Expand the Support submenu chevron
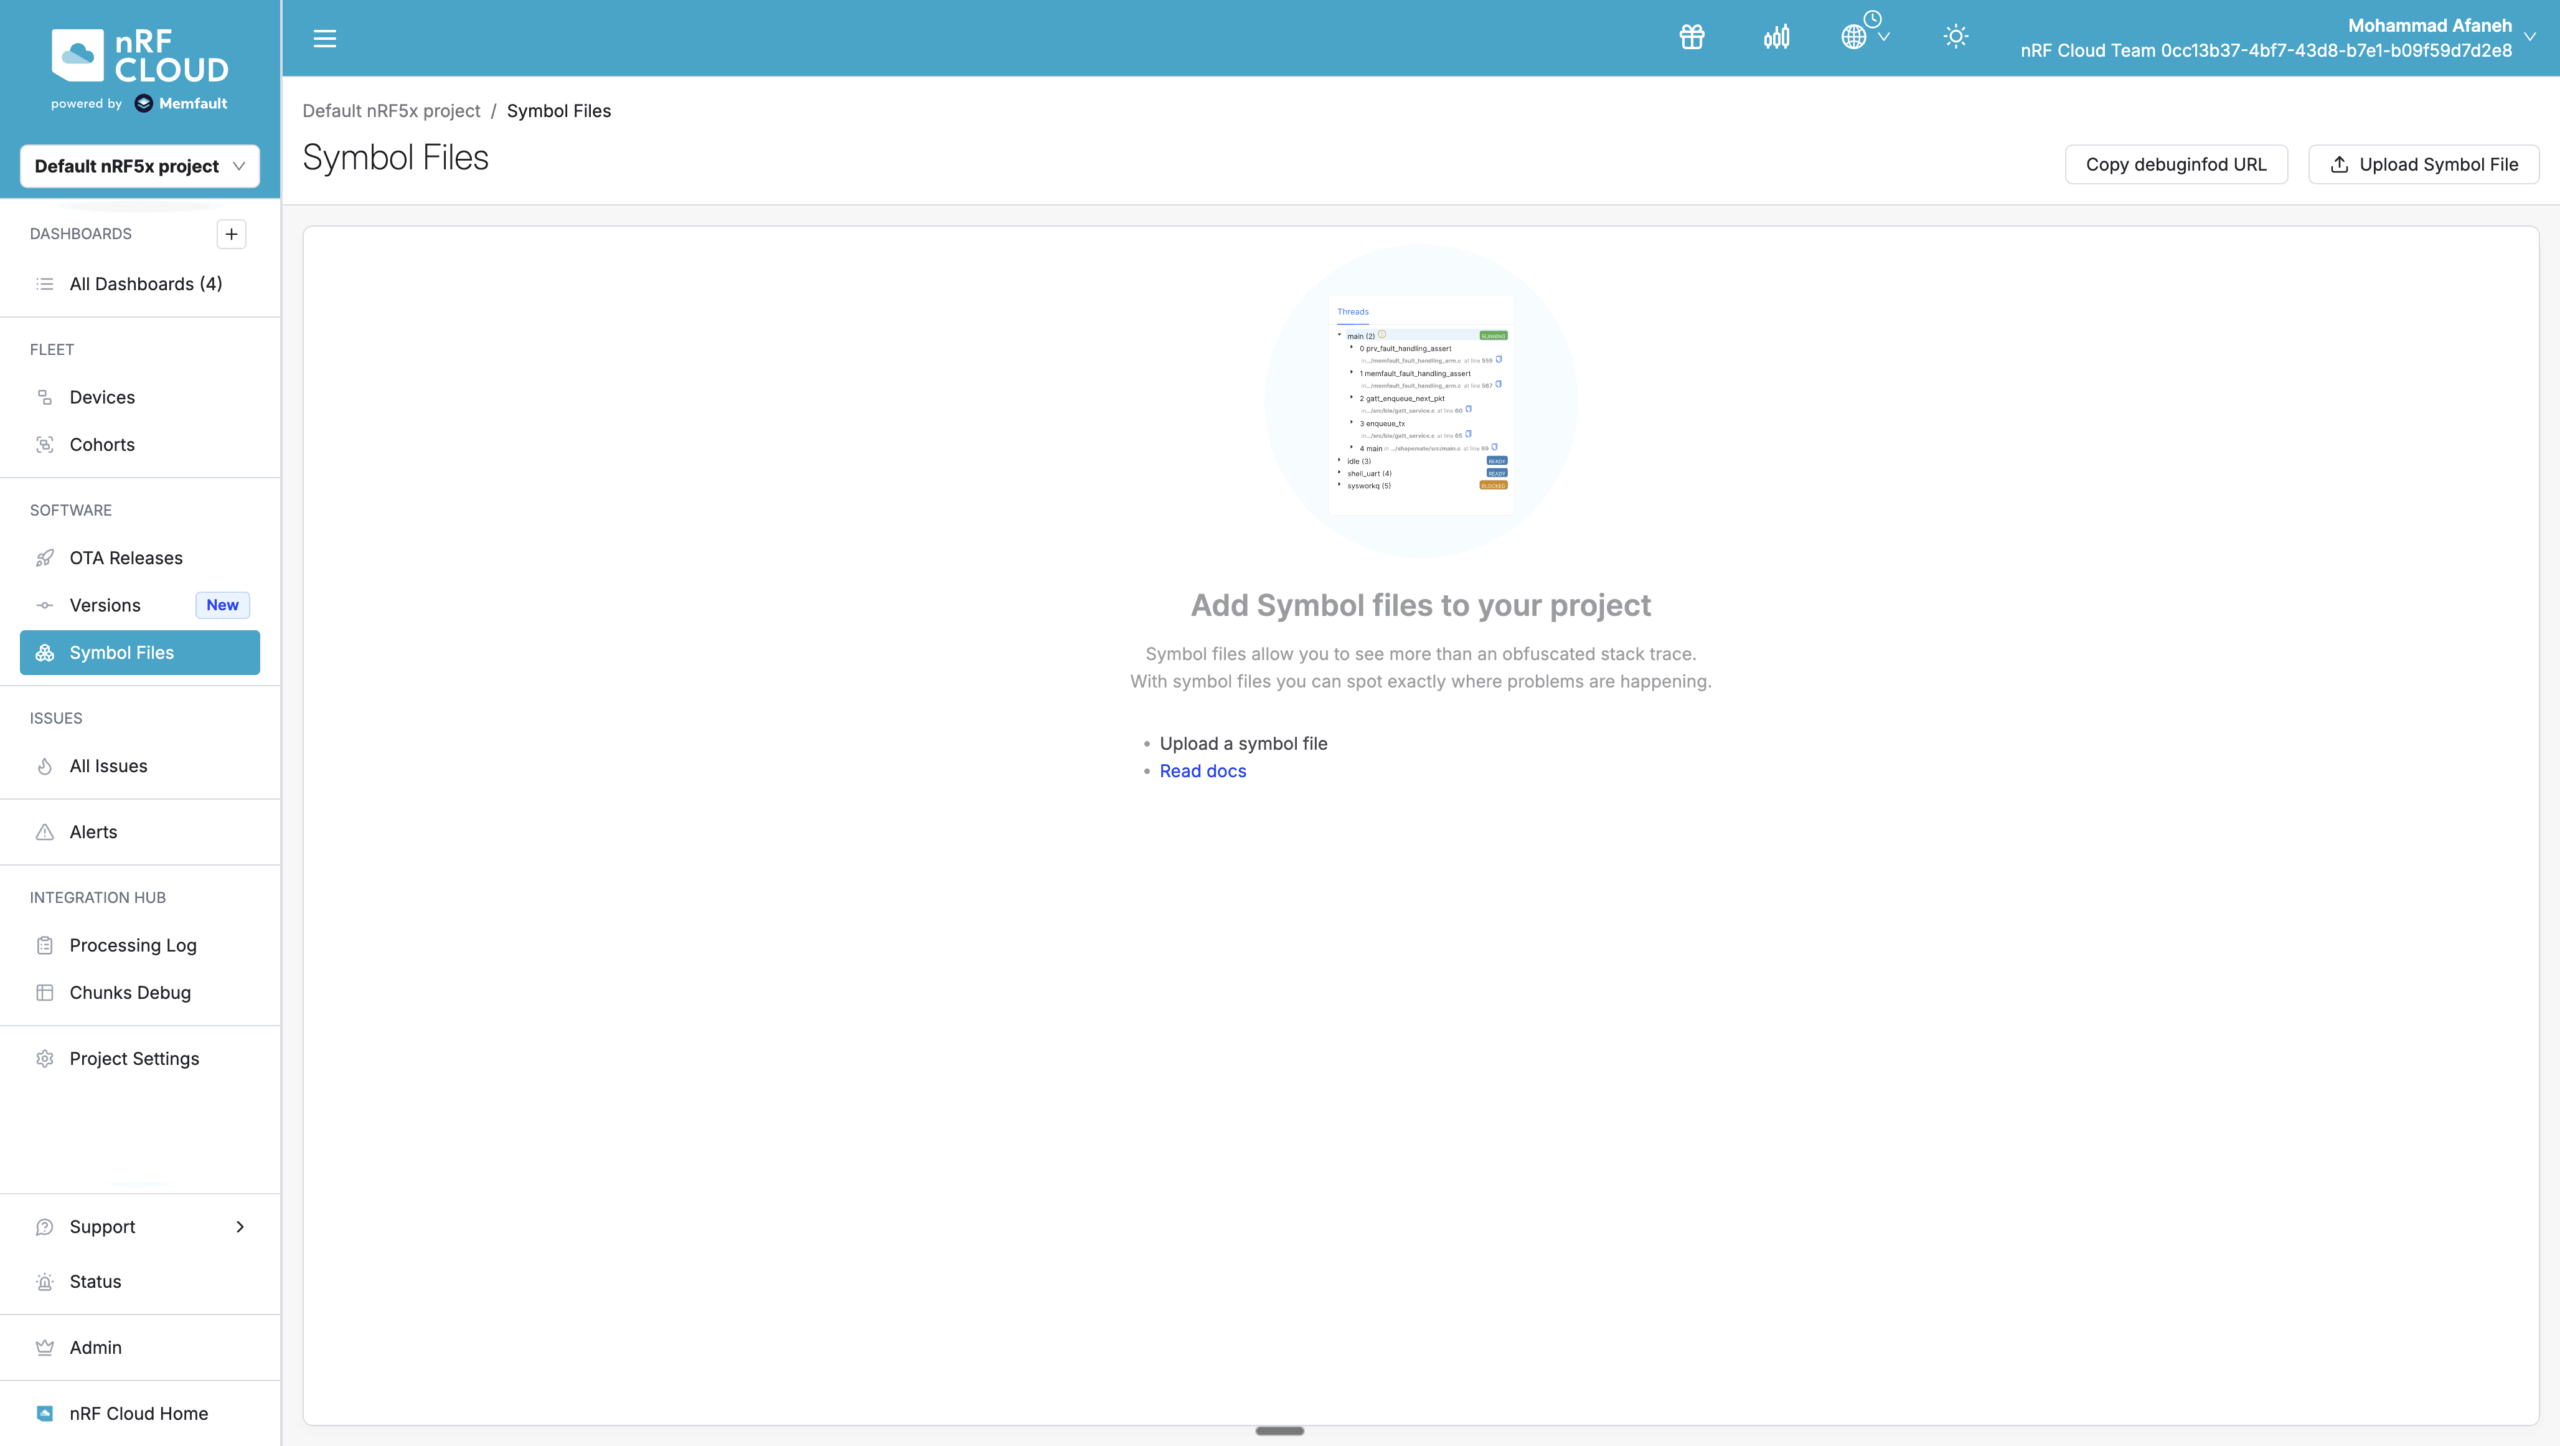 click(x=240, y=1227)
